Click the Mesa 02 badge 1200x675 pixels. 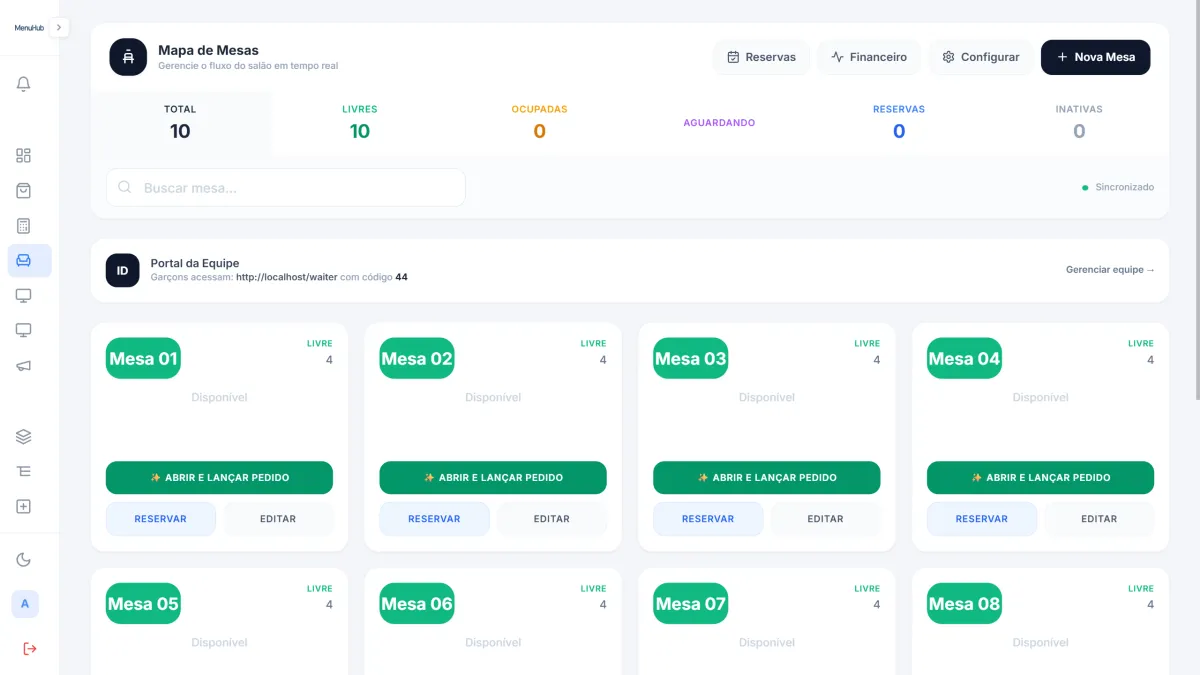[417, 358]
